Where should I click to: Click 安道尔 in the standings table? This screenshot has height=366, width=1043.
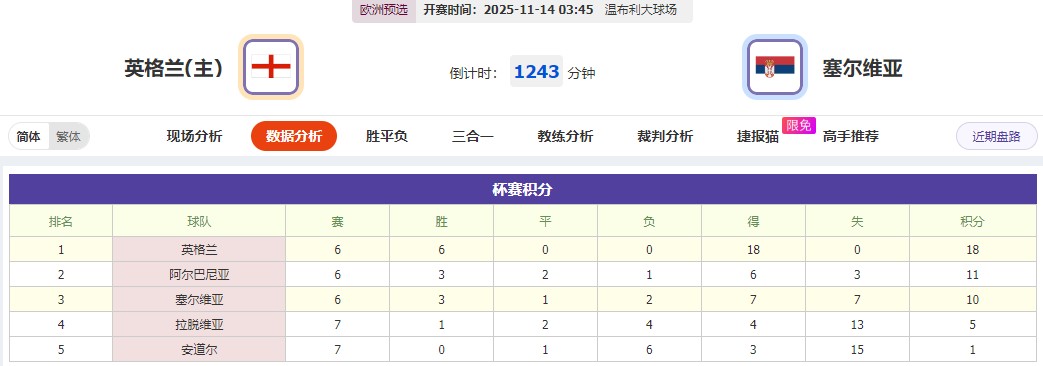click(199, 350)
